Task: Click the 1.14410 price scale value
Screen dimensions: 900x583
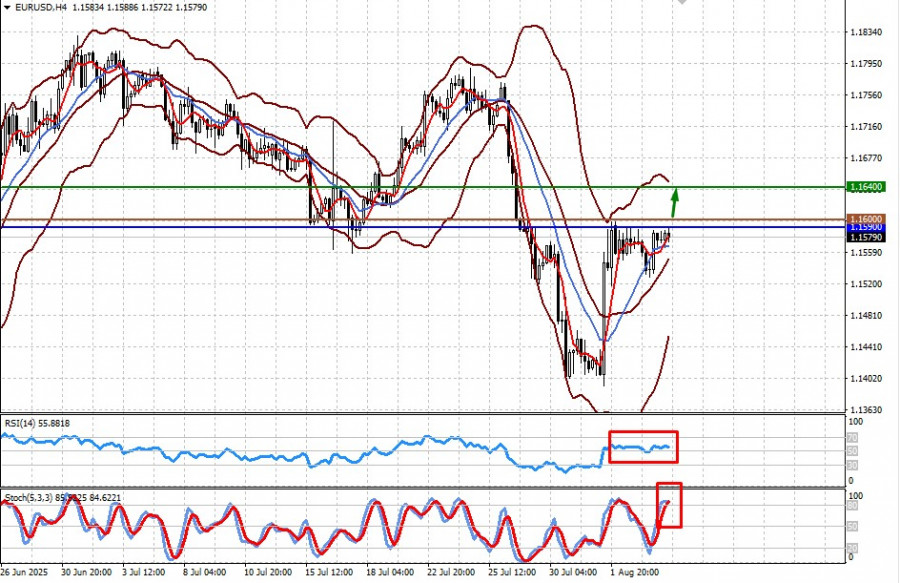Action: click(866, 347)
